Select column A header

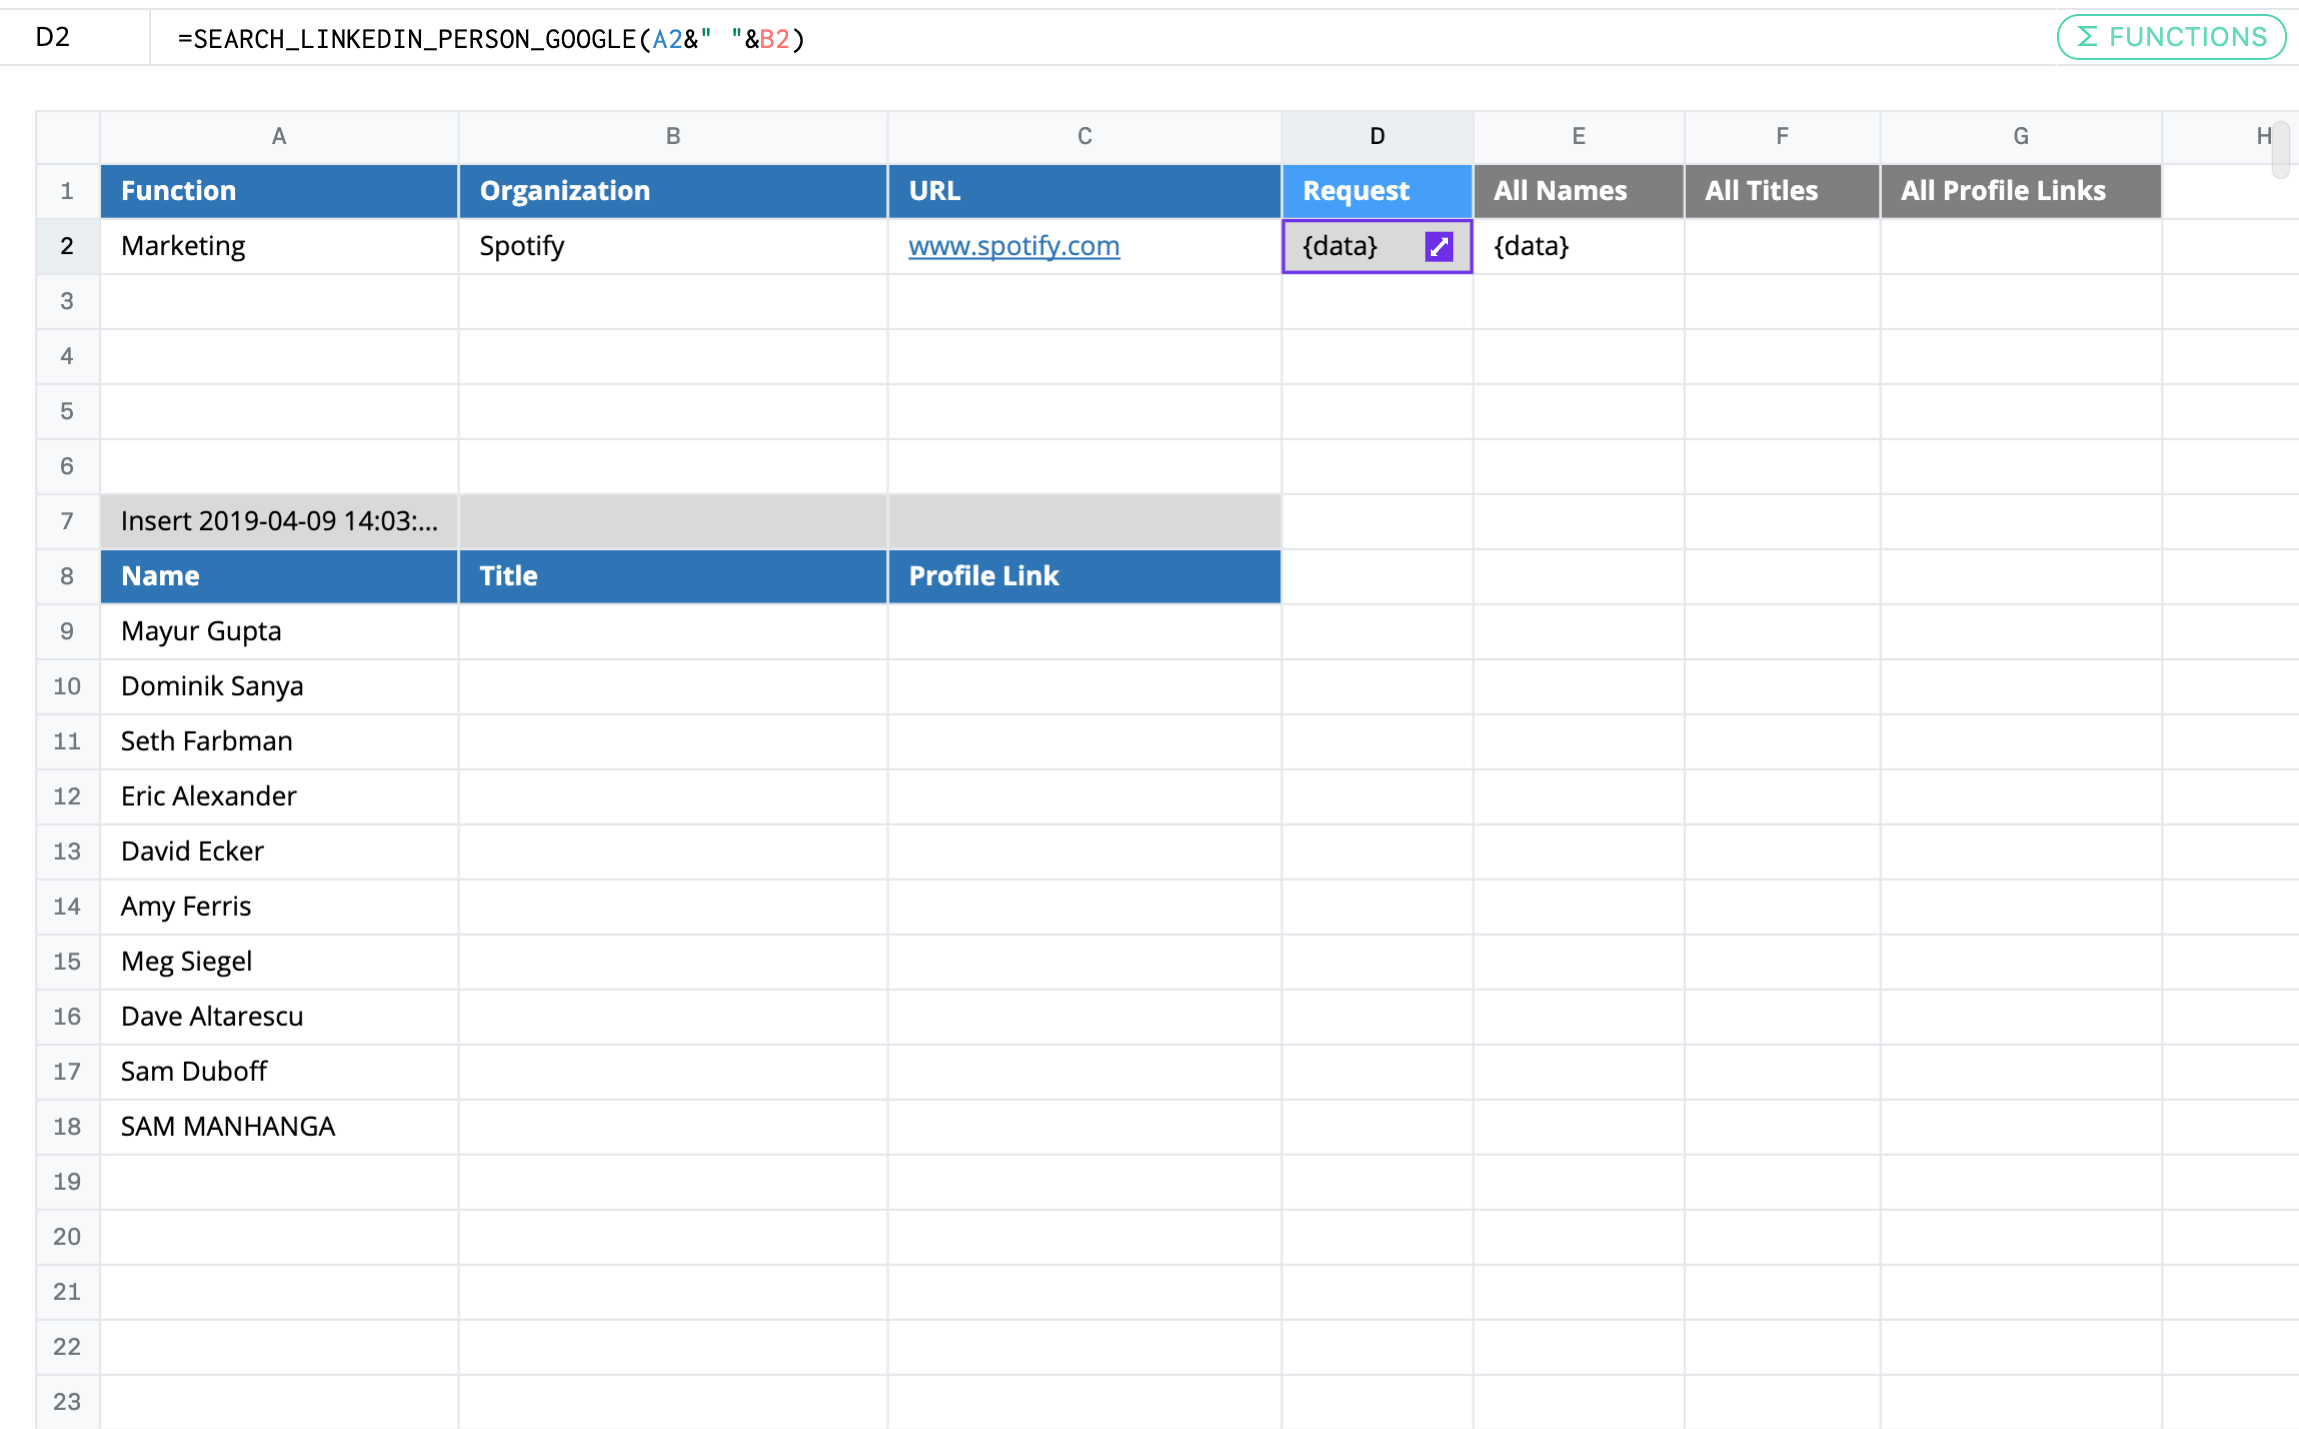click(x=279, y=137)
